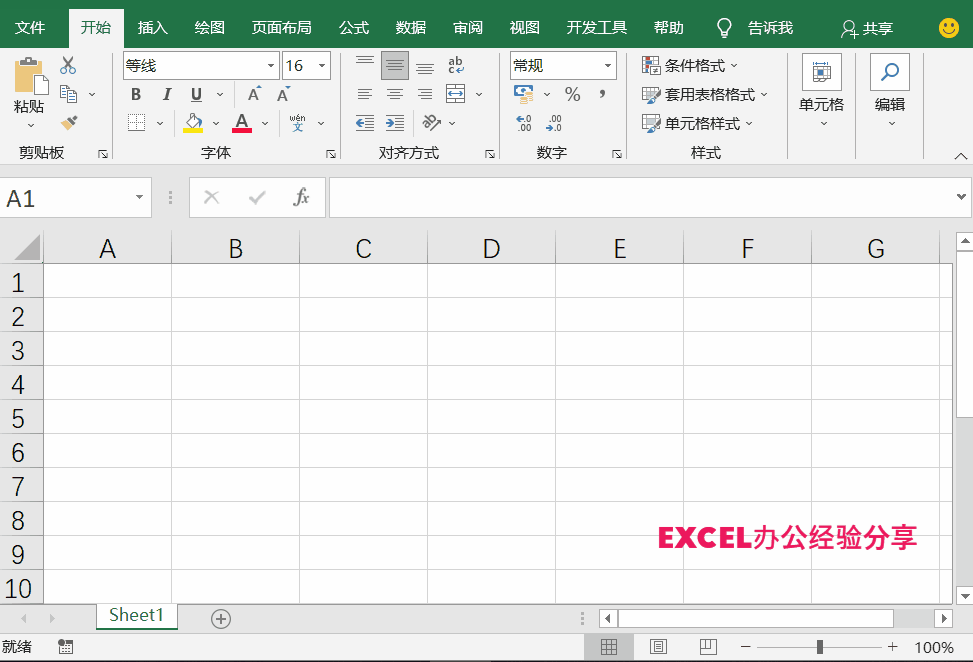Screen dimensions: 973x662
Task: Click the Insert Function fx icon
Action: (303, 196)
